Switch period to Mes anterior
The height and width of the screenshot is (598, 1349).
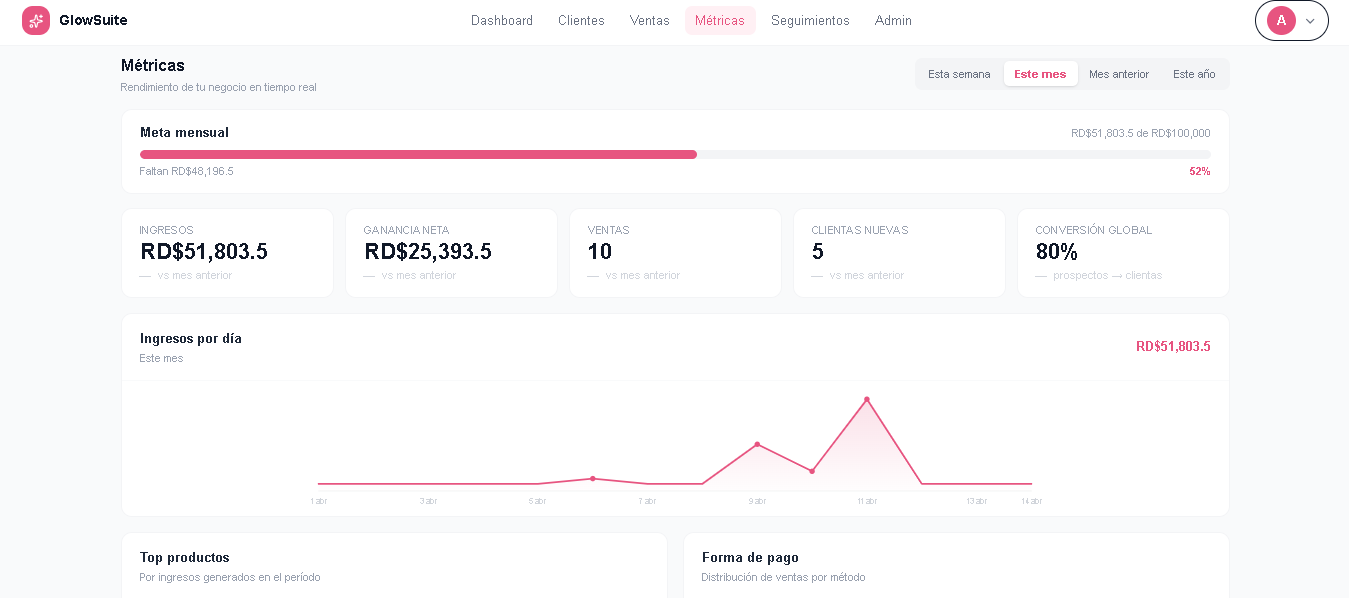[x=1119, y=74]
